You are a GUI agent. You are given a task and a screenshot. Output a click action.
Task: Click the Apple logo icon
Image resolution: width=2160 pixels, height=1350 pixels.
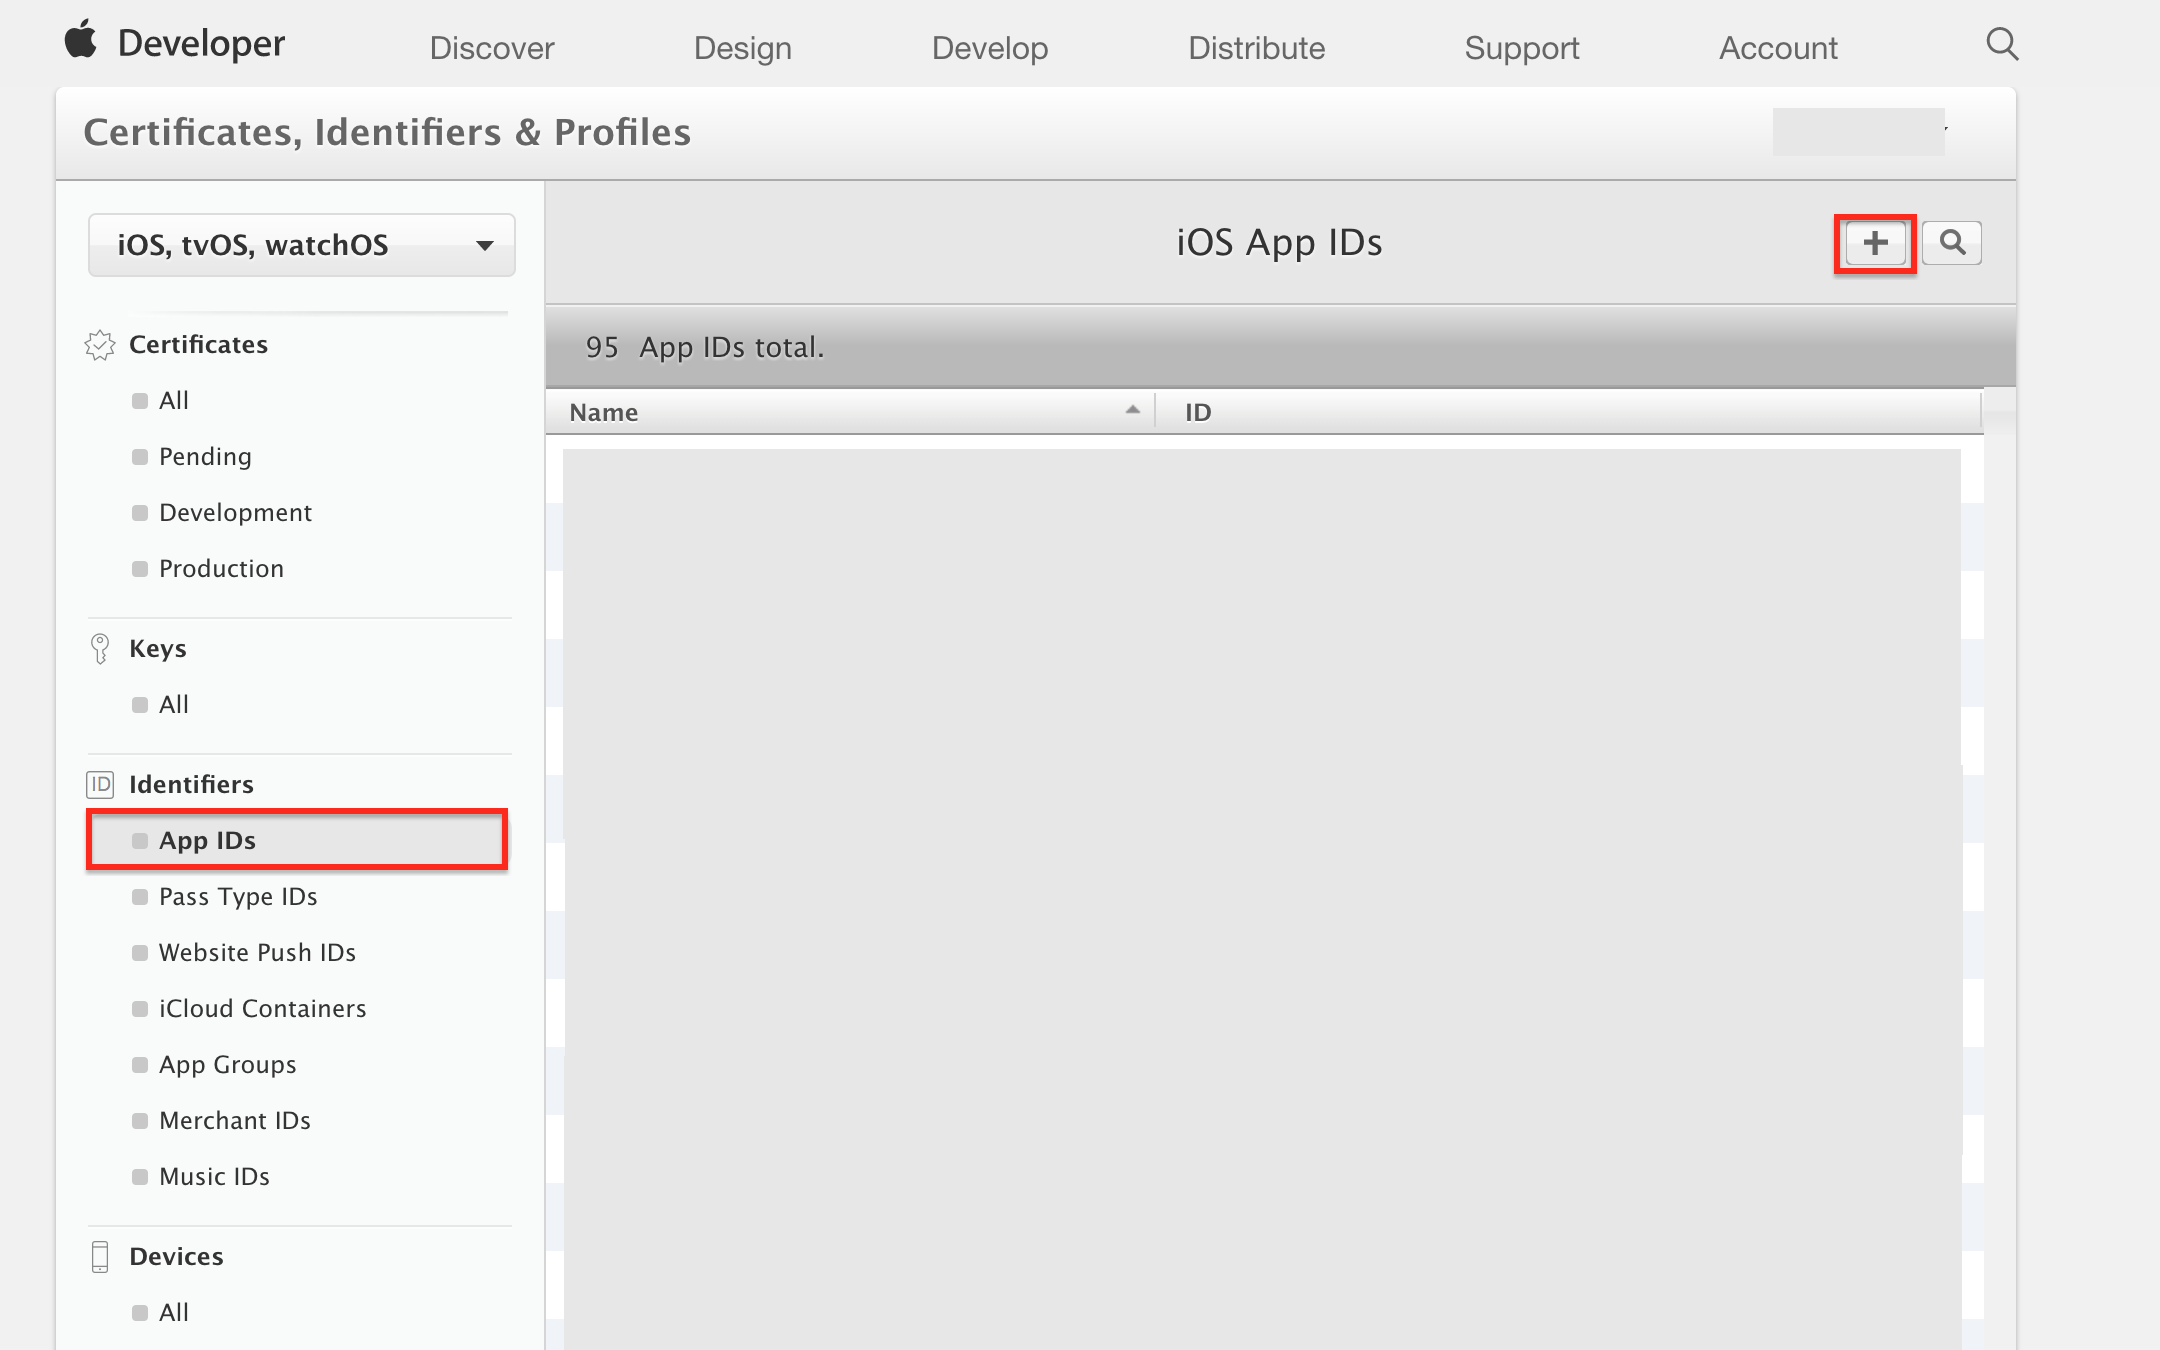click(81, 41)
